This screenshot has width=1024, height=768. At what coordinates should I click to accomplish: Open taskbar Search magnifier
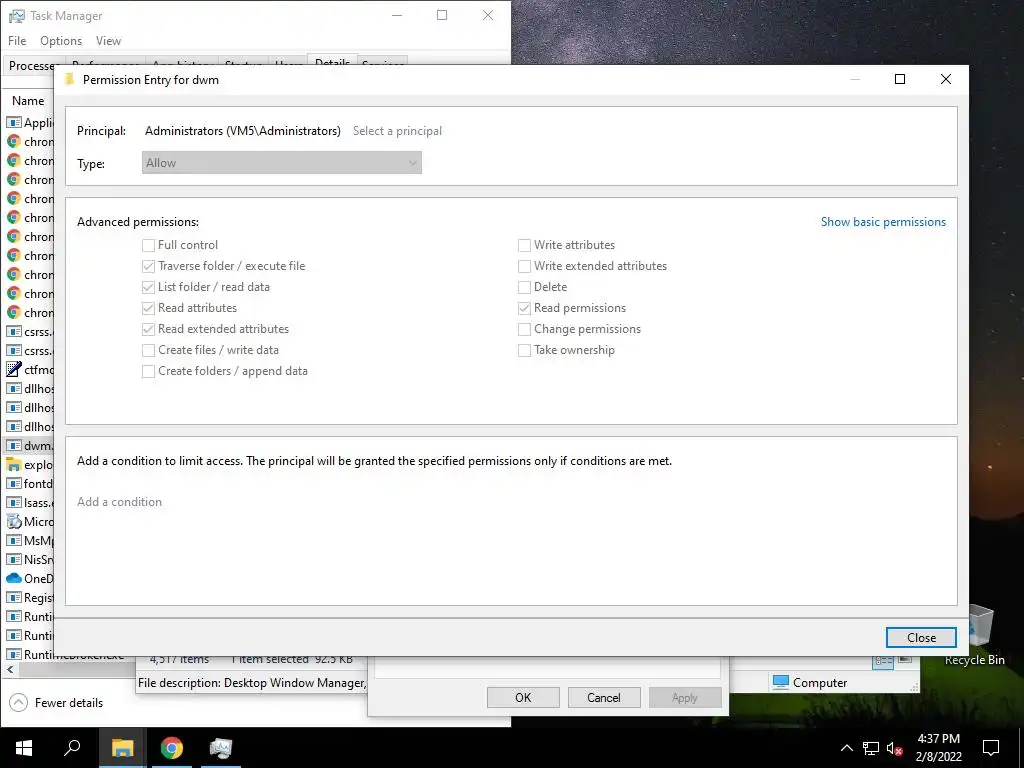click(72, 748)
